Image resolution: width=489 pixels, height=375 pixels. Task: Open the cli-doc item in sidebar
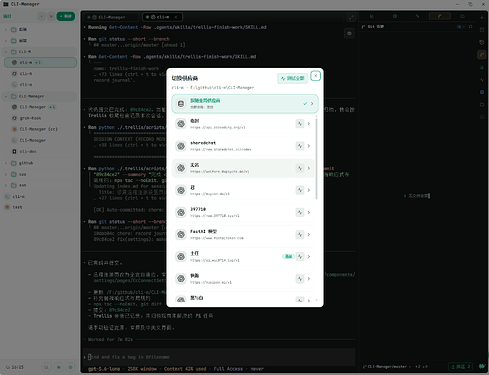point(40,151)
